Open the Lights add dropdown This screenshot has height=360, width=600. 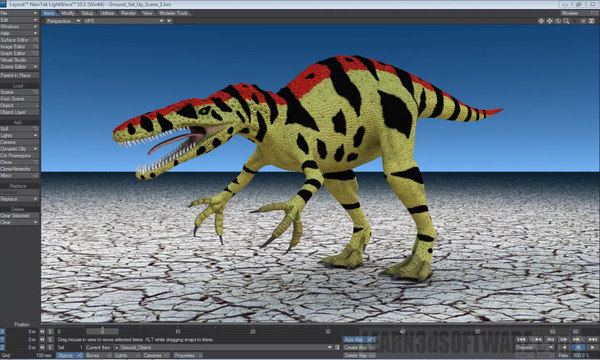[x=19, y=135]
